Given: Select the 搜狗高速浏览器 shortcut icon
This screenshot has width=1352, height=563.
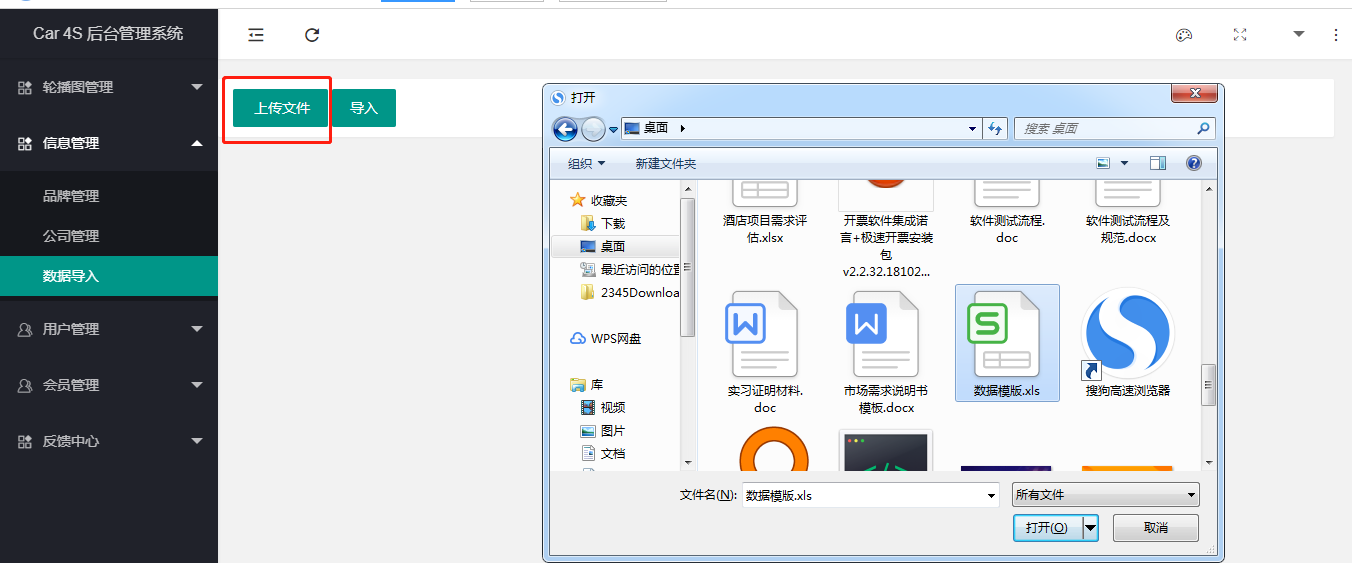Looking at the screenshot, I should pyautogui.click(x=1128, y=335).
